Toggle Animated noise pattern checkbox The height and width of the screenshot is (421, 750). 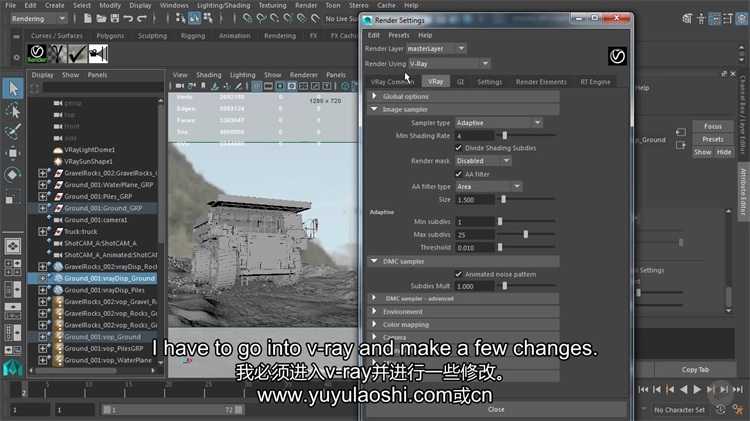pos(459,273)
